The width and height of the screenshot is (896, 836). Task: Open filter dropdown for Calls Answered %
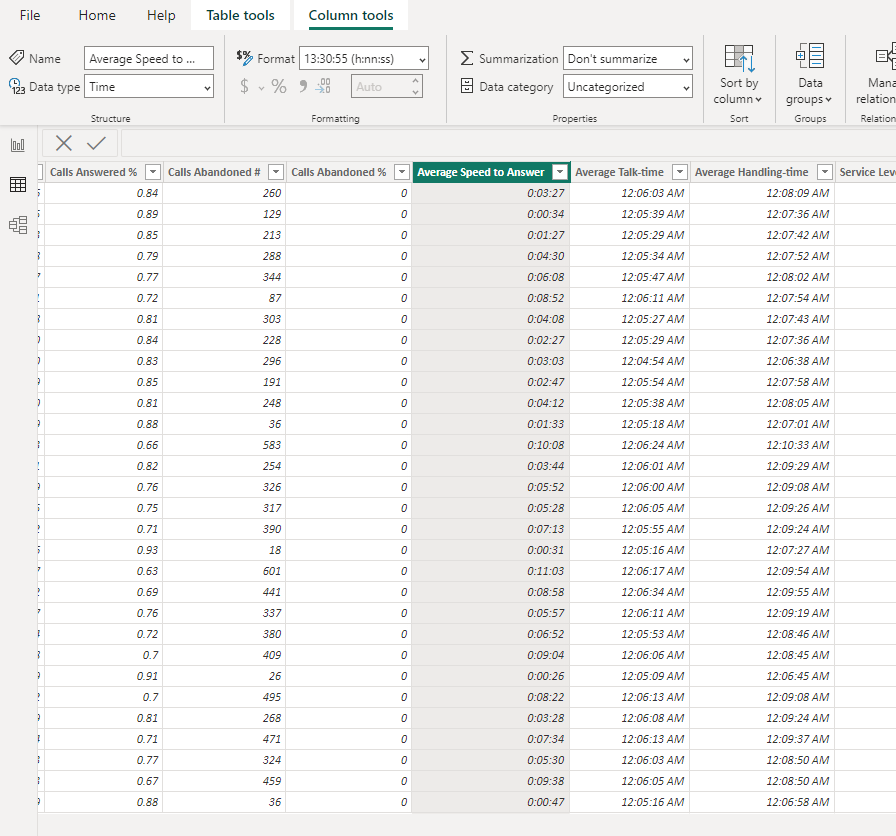(153, 172)
